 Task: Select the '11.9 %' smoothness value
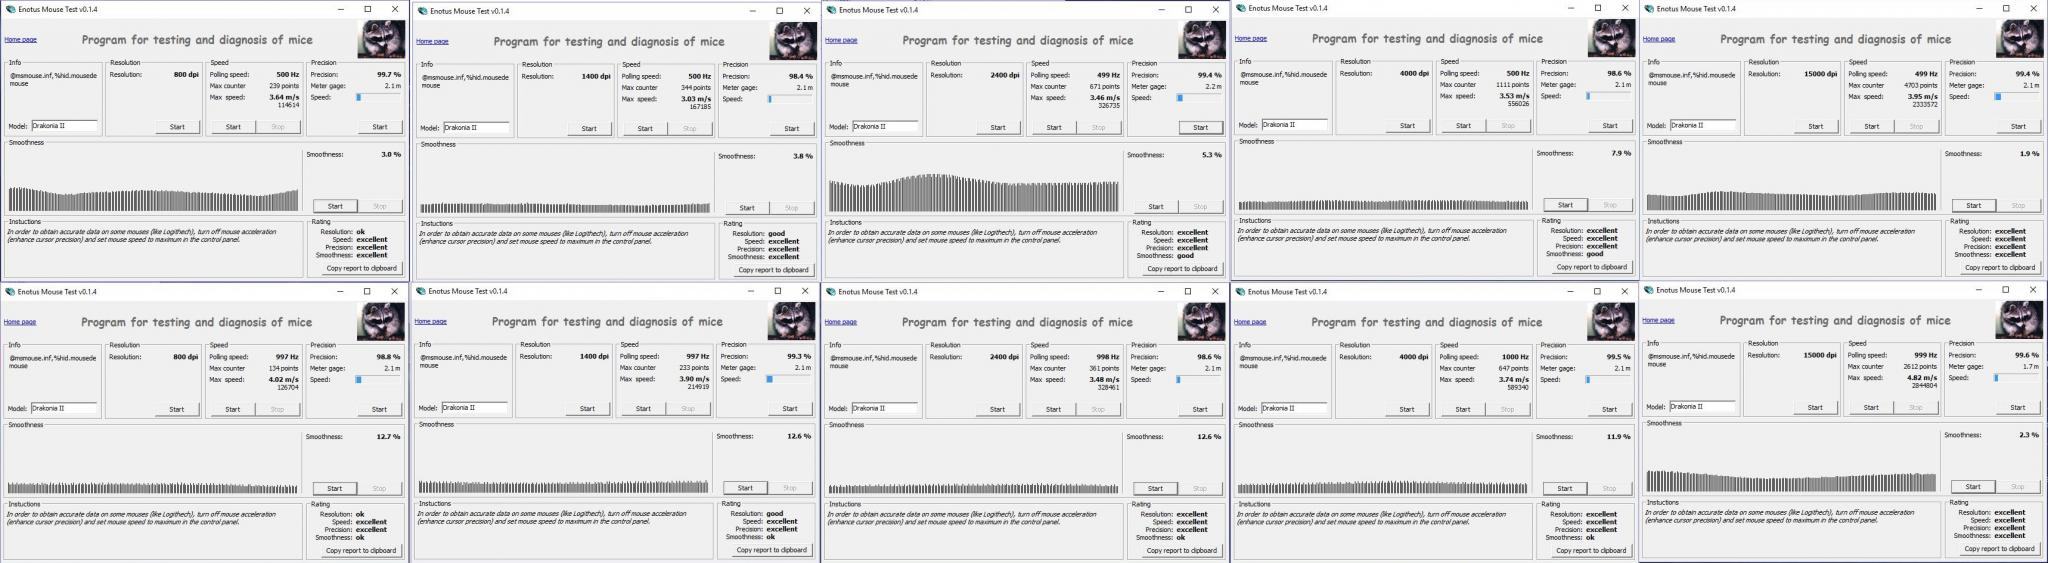pos(1619,436)
